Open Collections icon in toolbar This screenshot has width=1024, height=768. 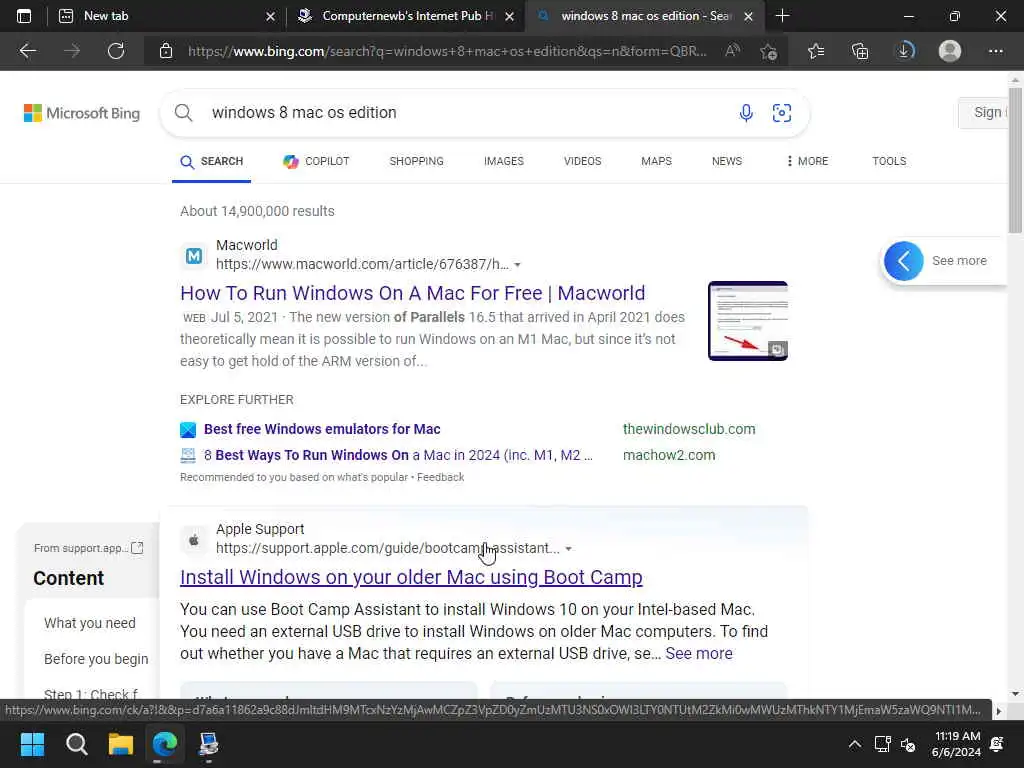pyautogui.click(x=860, y=51)
